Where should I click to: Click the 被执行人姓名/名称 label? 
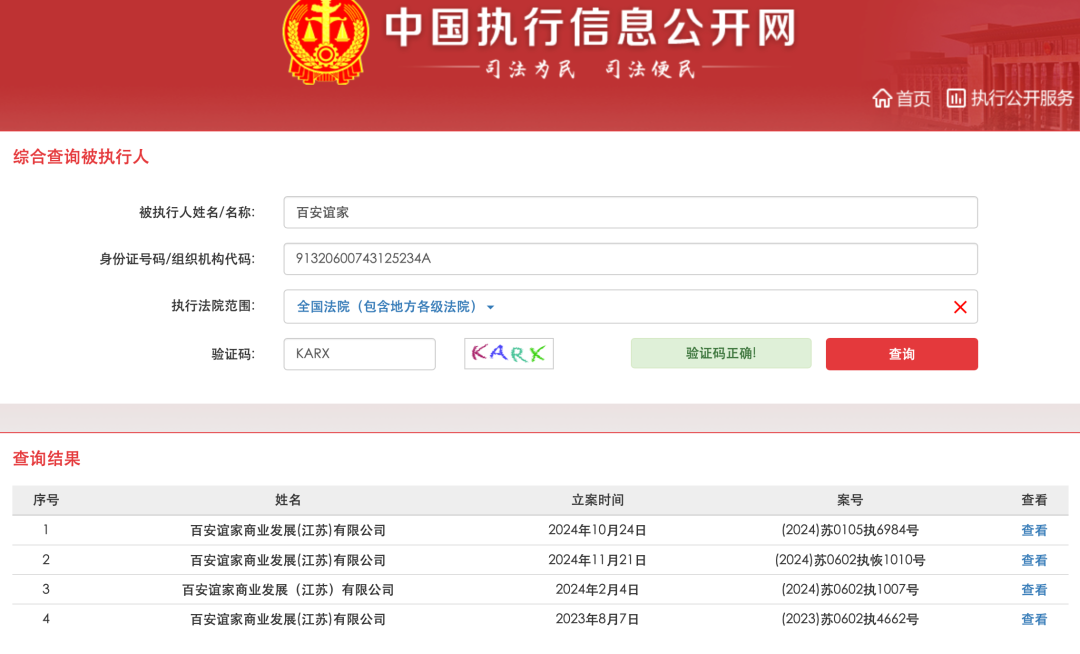(x=197, y=213)
